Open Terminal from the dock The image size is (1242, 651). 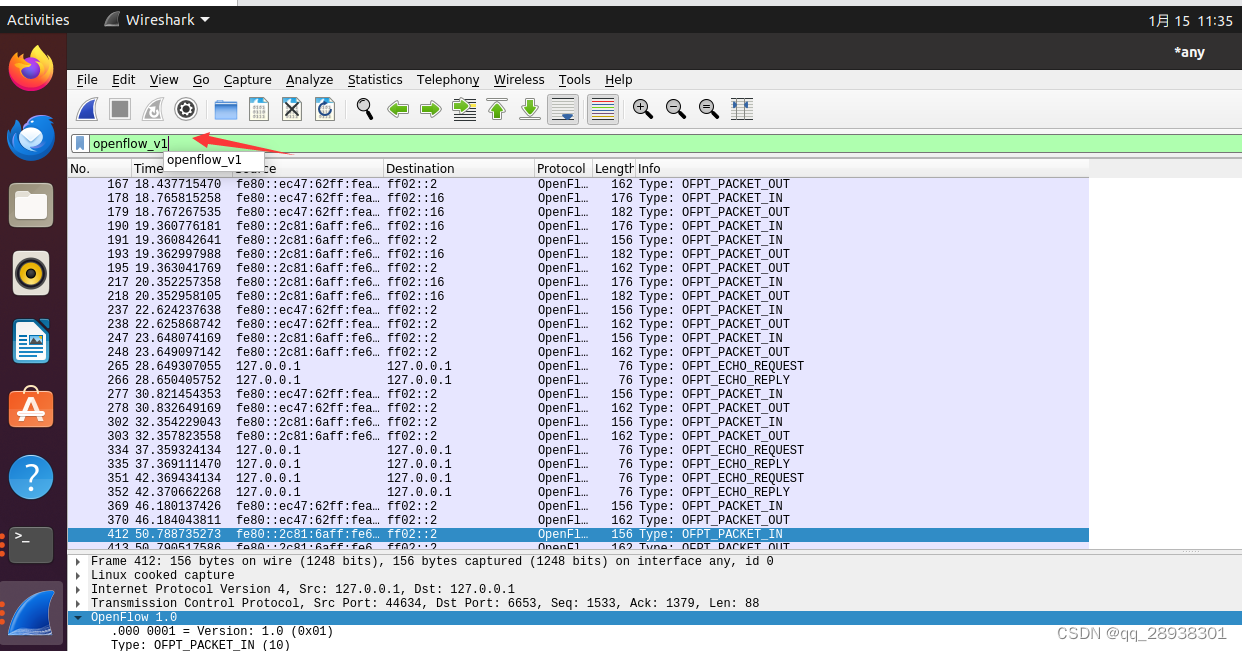pos(31,544)
